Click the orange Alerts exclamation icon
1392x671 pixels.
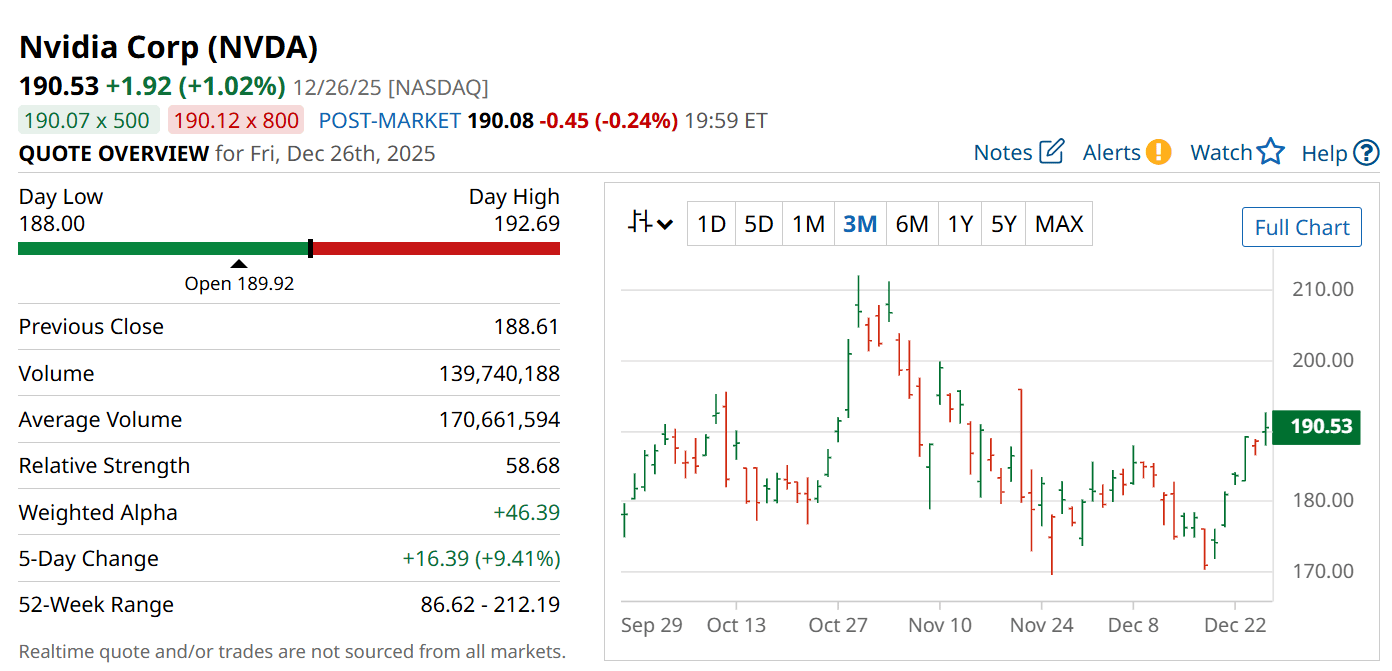coord(1158,152)
